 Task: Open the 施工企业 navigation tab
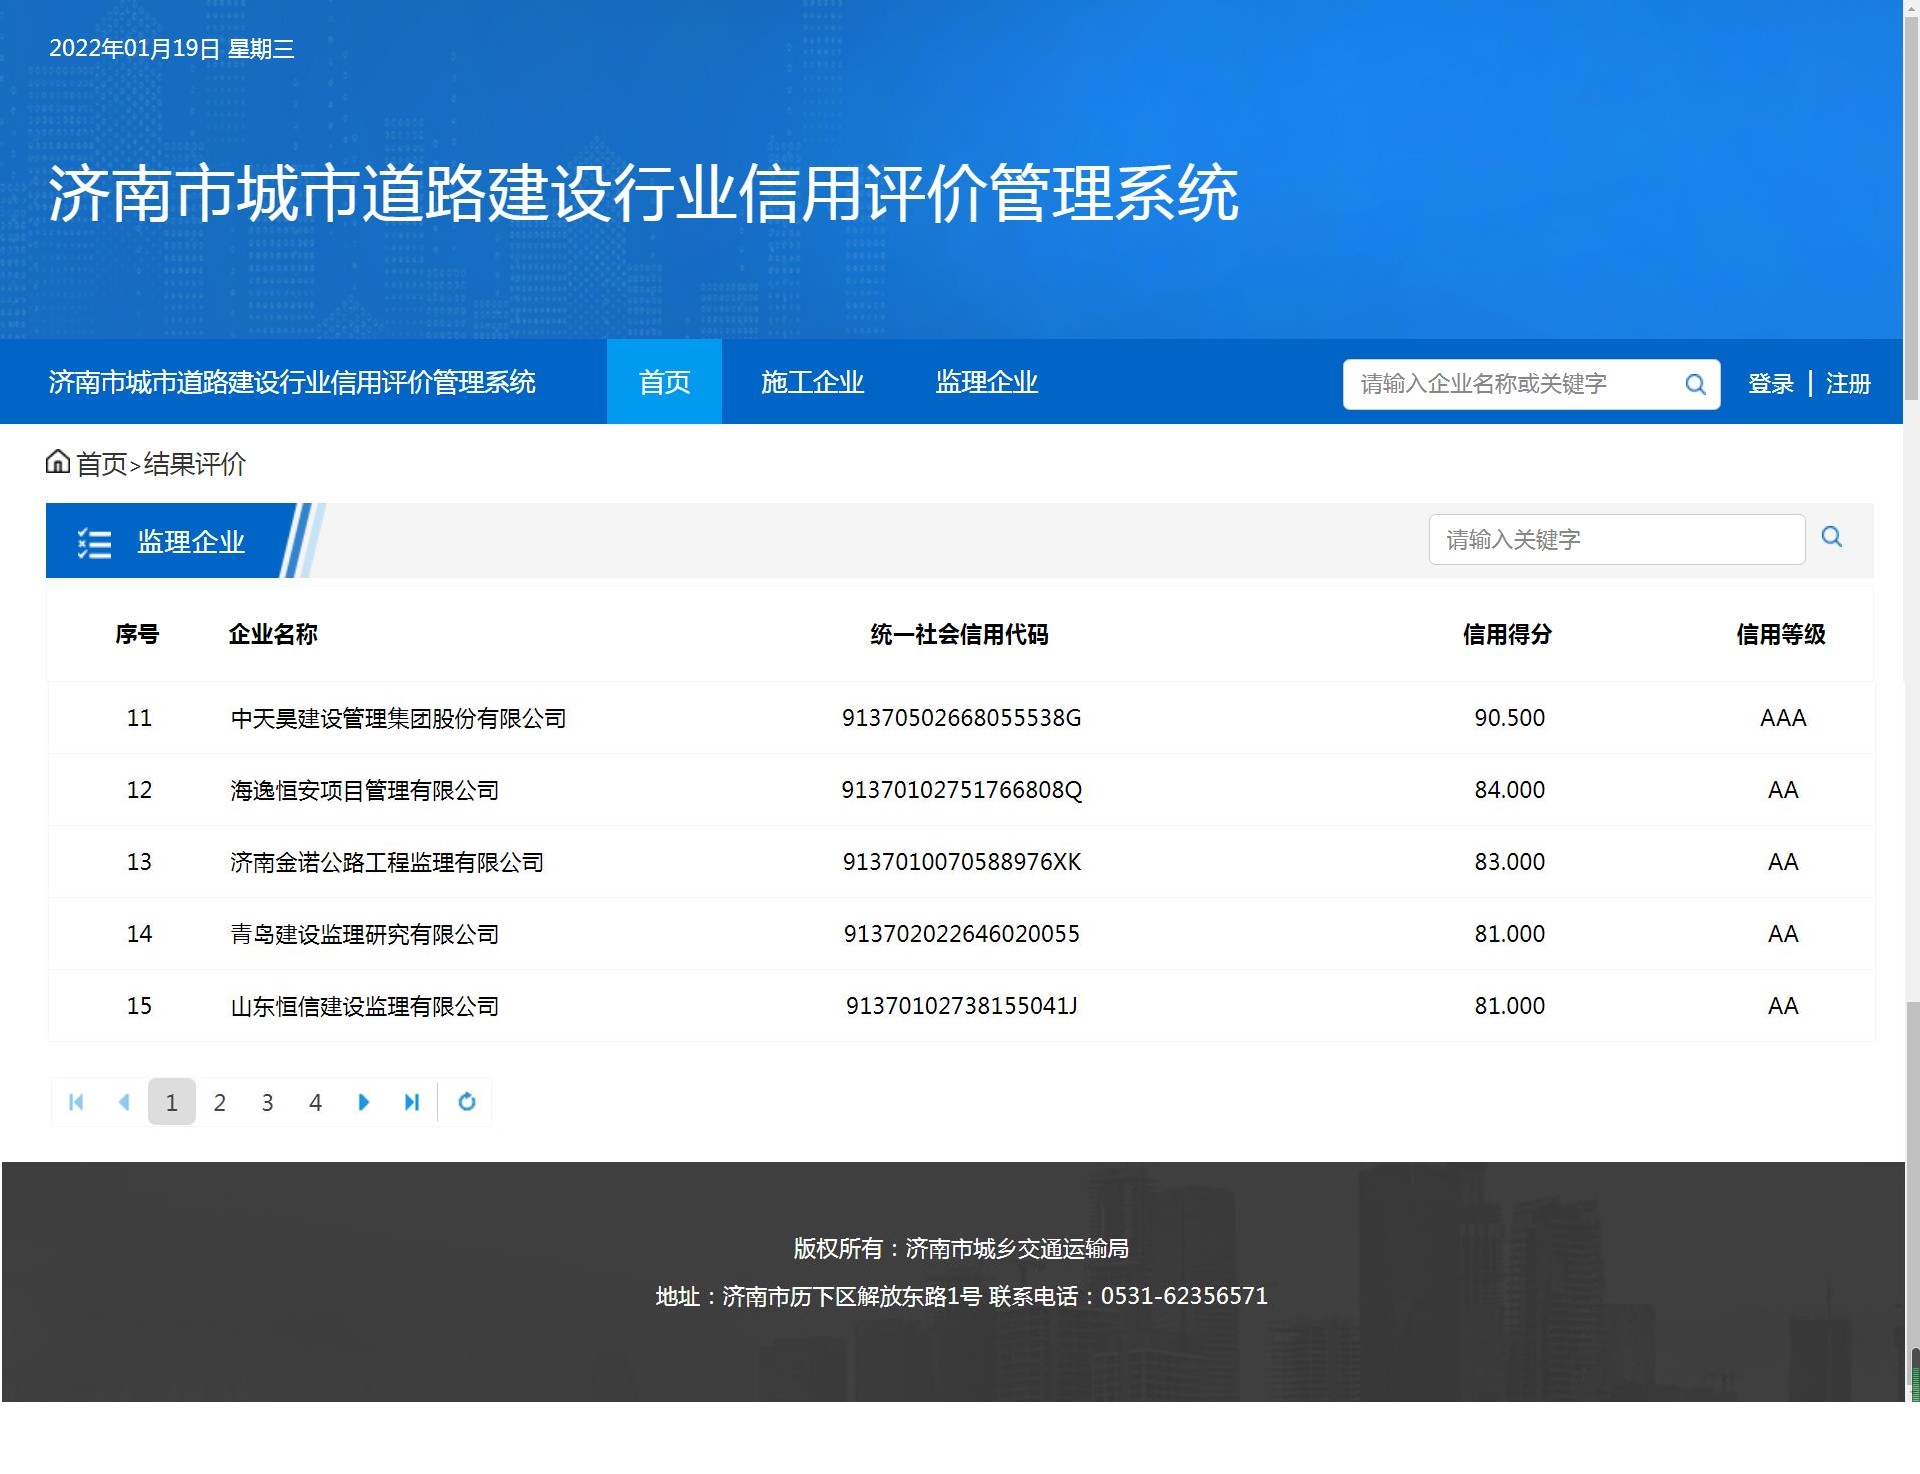(812, 382)
